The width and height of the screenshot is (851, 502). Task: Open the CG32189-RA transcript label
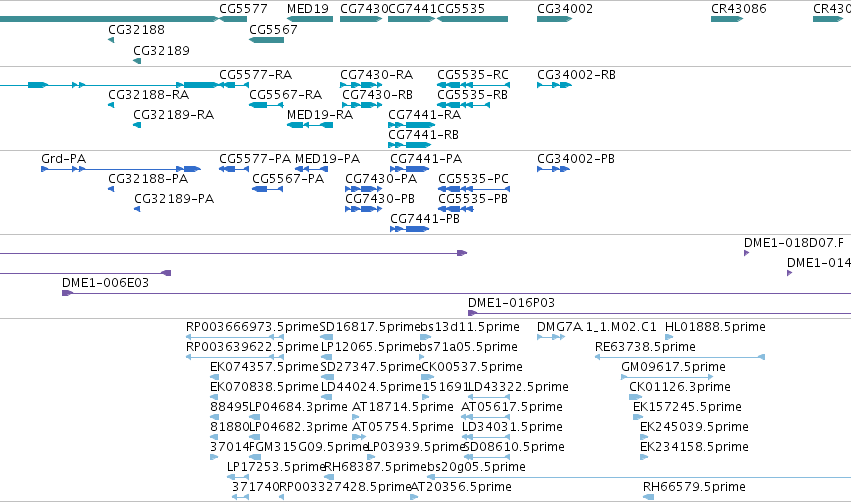[x=174, y=115]
